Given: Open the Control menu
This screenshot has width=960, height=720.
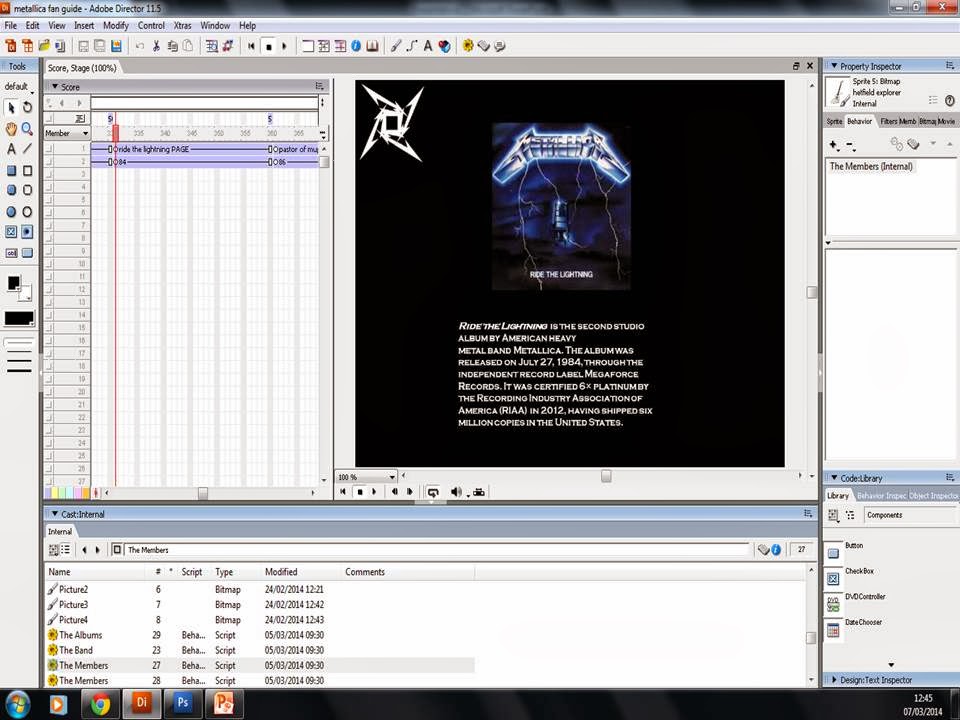Looking at the screenshot, I should pos(151,26).
